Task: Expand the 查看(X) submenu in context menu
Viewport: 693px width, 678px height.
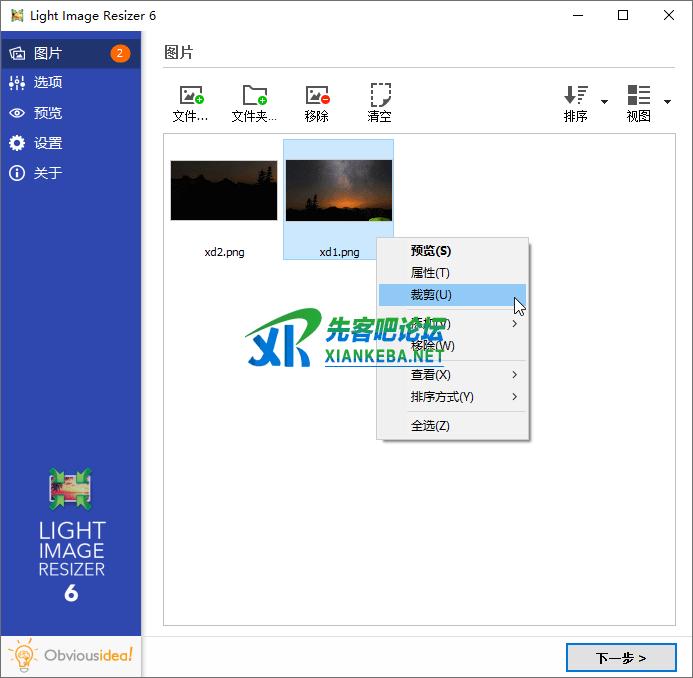Action: (452, 375)
